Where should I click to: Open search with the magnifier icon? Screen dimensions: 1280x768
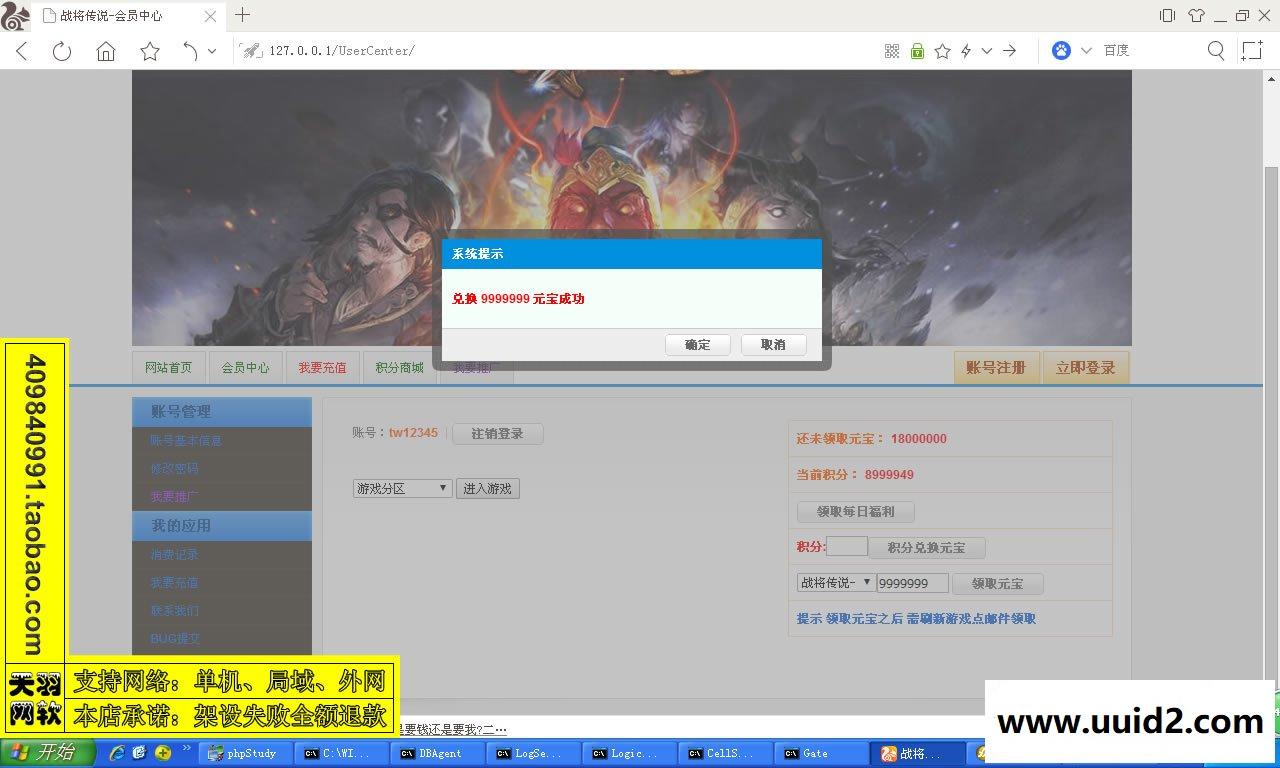click(x=1216, y=50)
